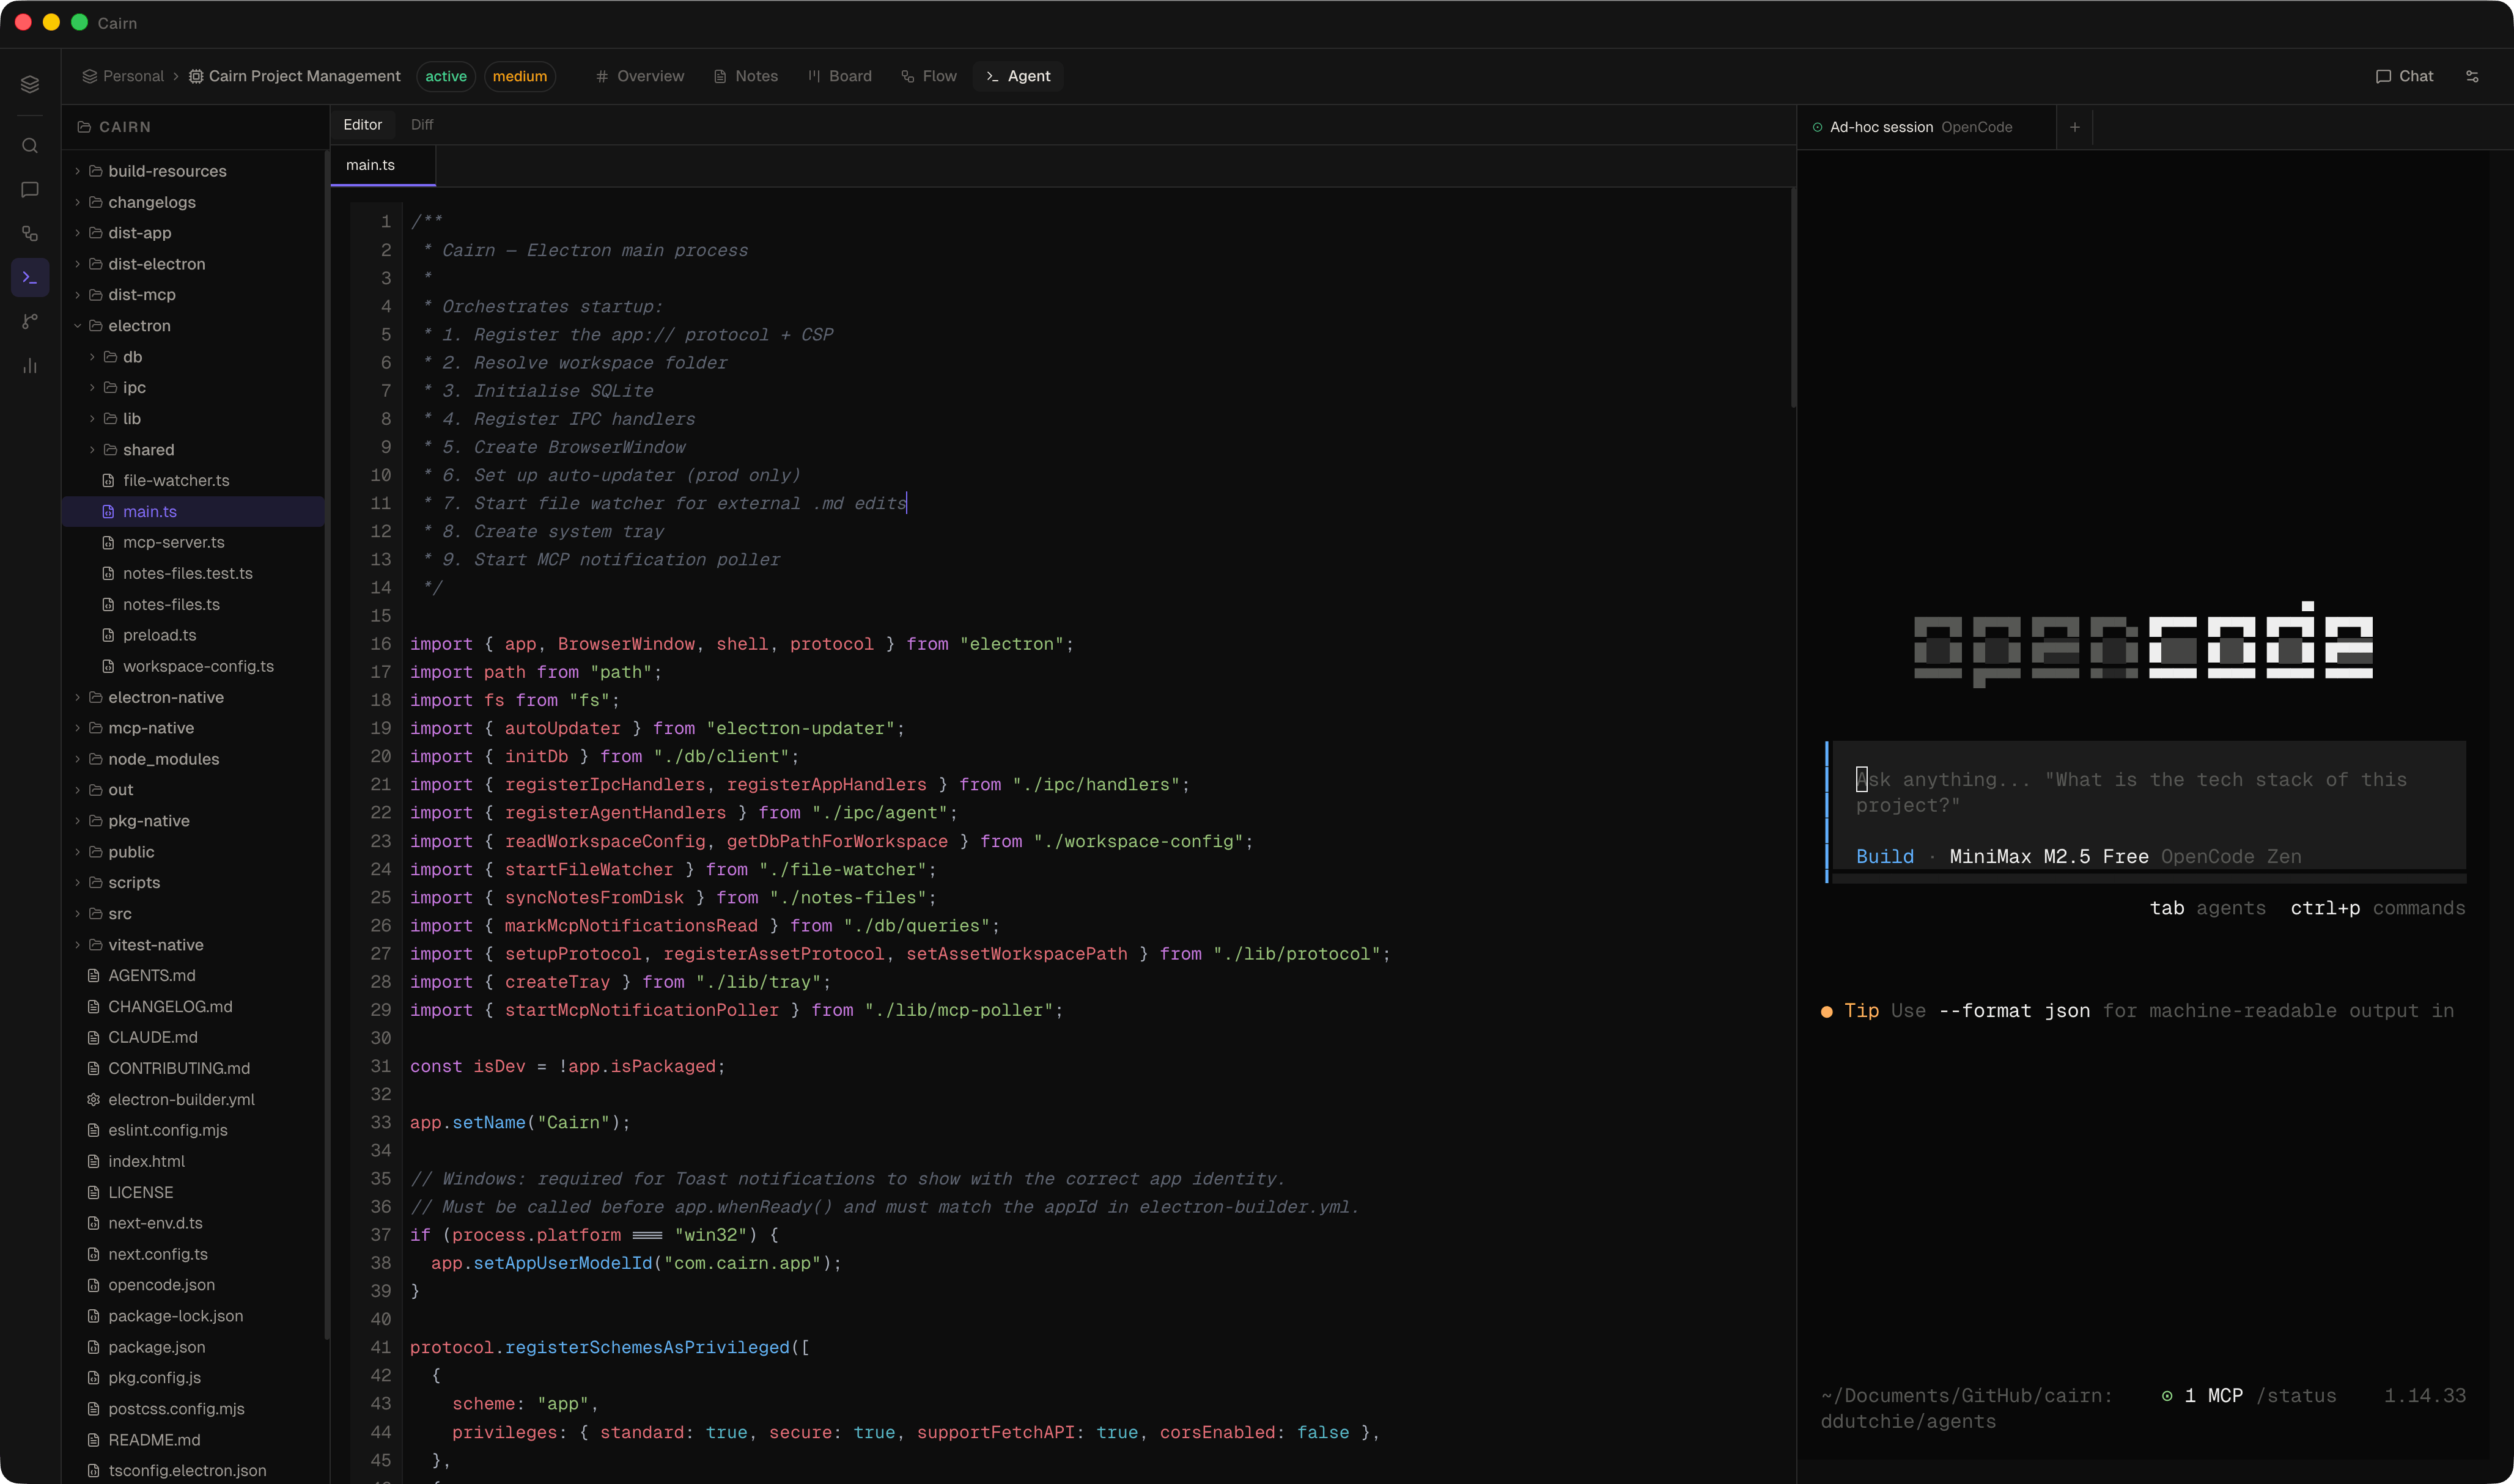Screen dimensions: 2514x1484
Task: Open CLAUDE.md in the file tree
Action: coord(194,1037)
